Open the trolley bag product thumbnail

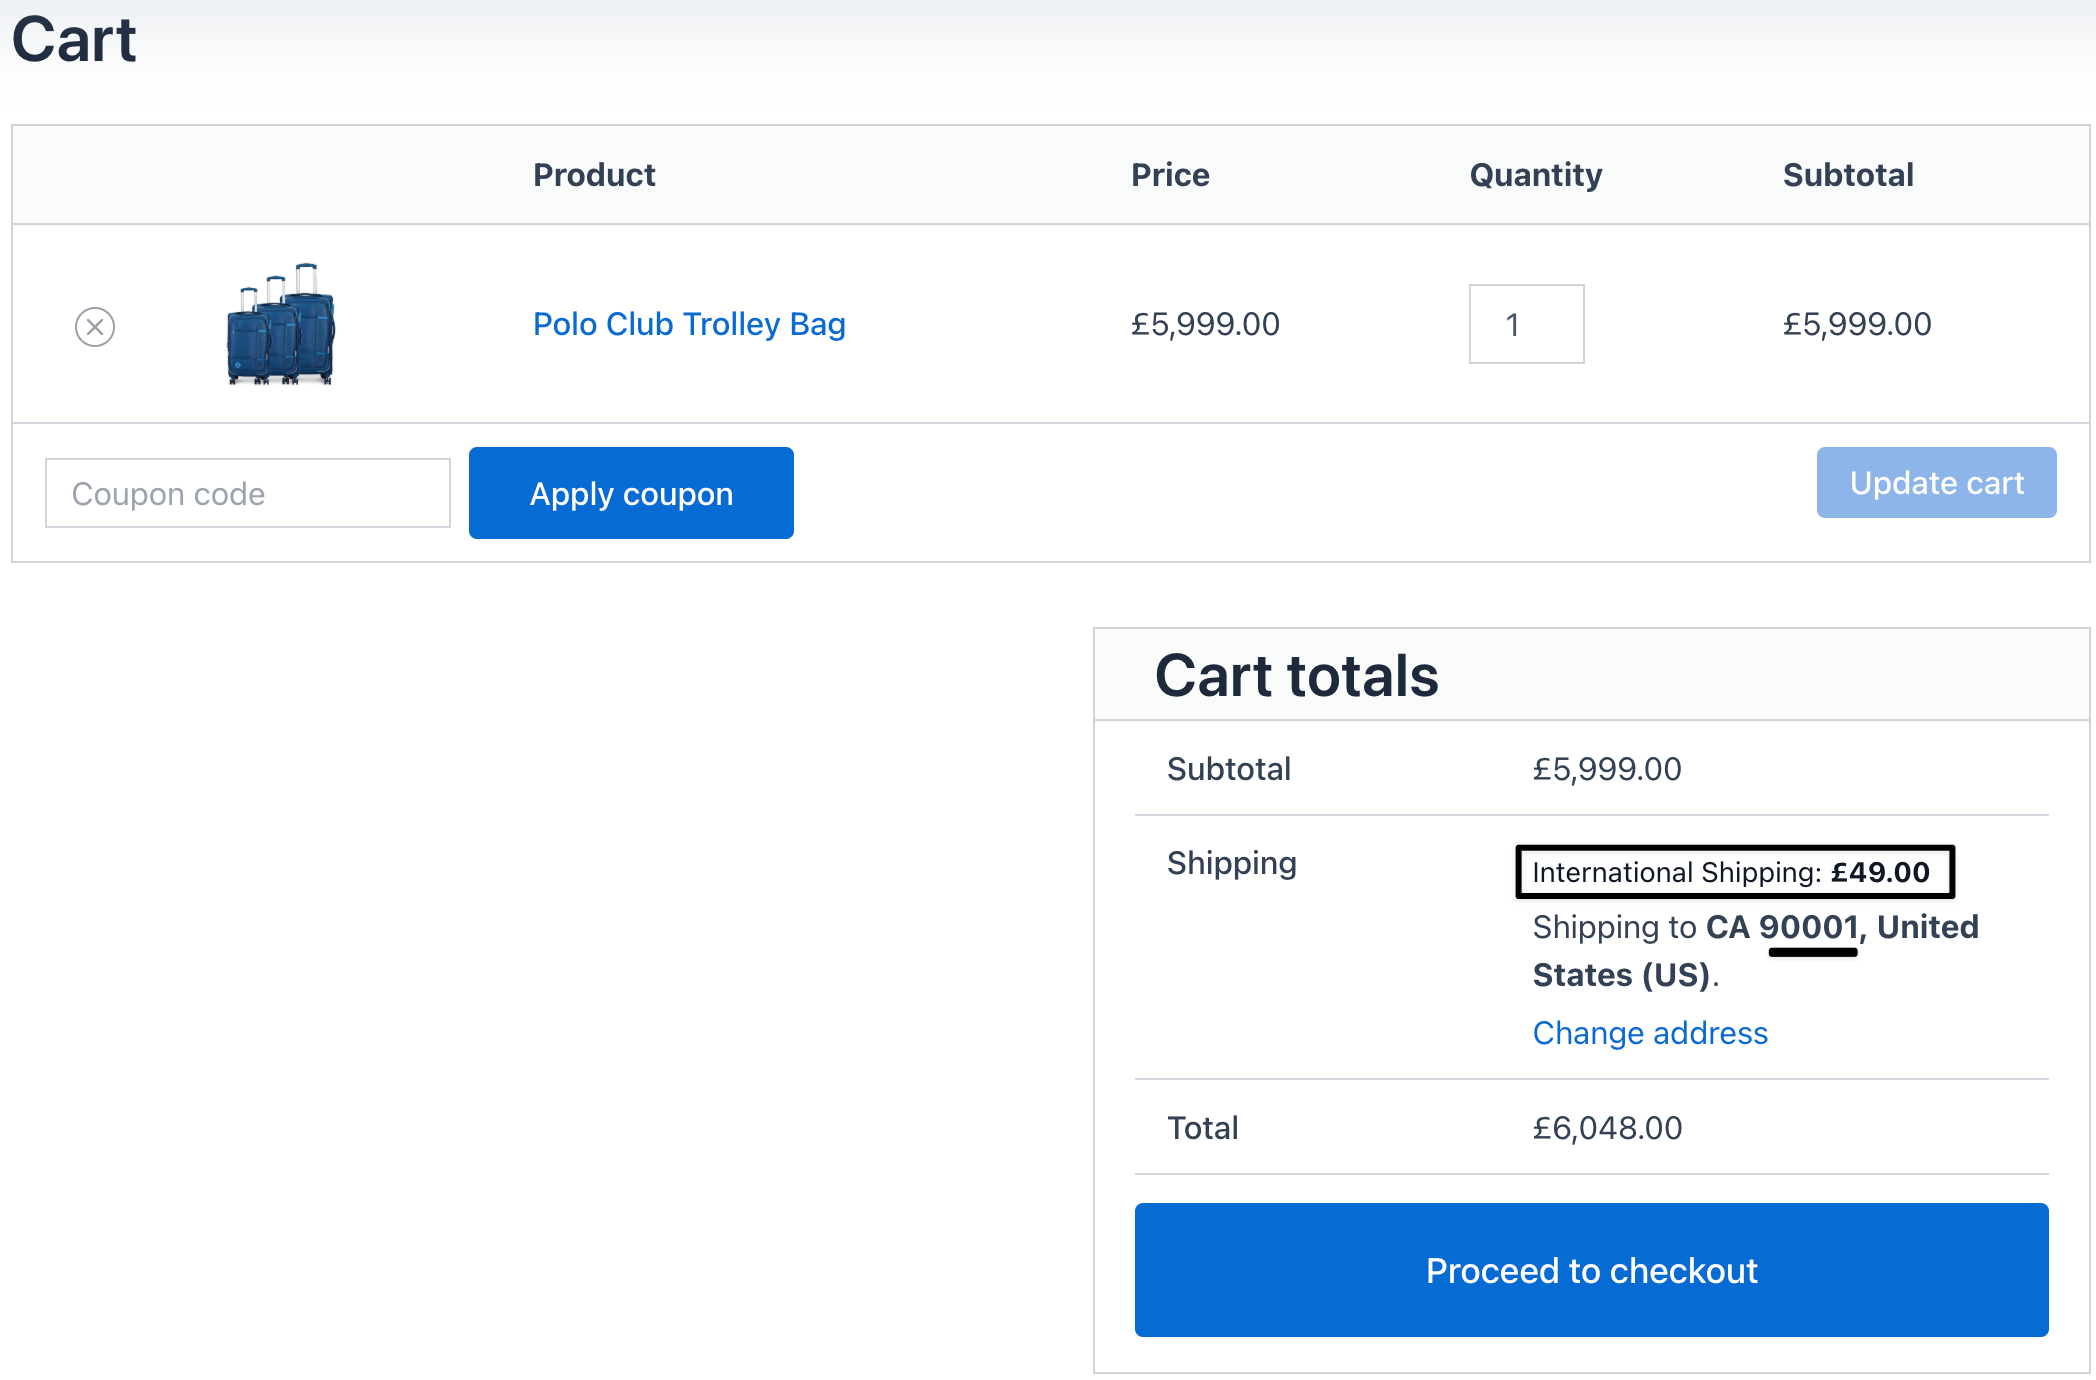click(281, 324)
